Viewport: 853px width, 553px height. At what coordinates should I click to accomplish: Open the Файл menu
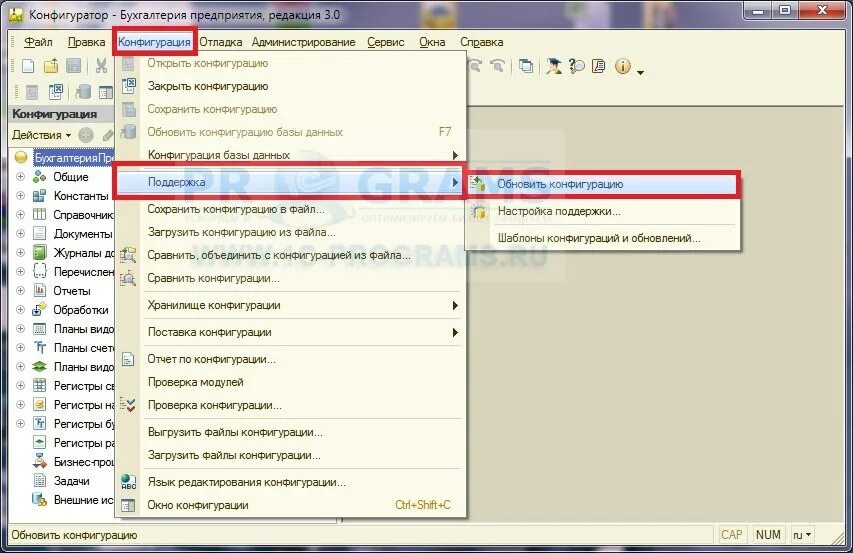tap(38, 42)
